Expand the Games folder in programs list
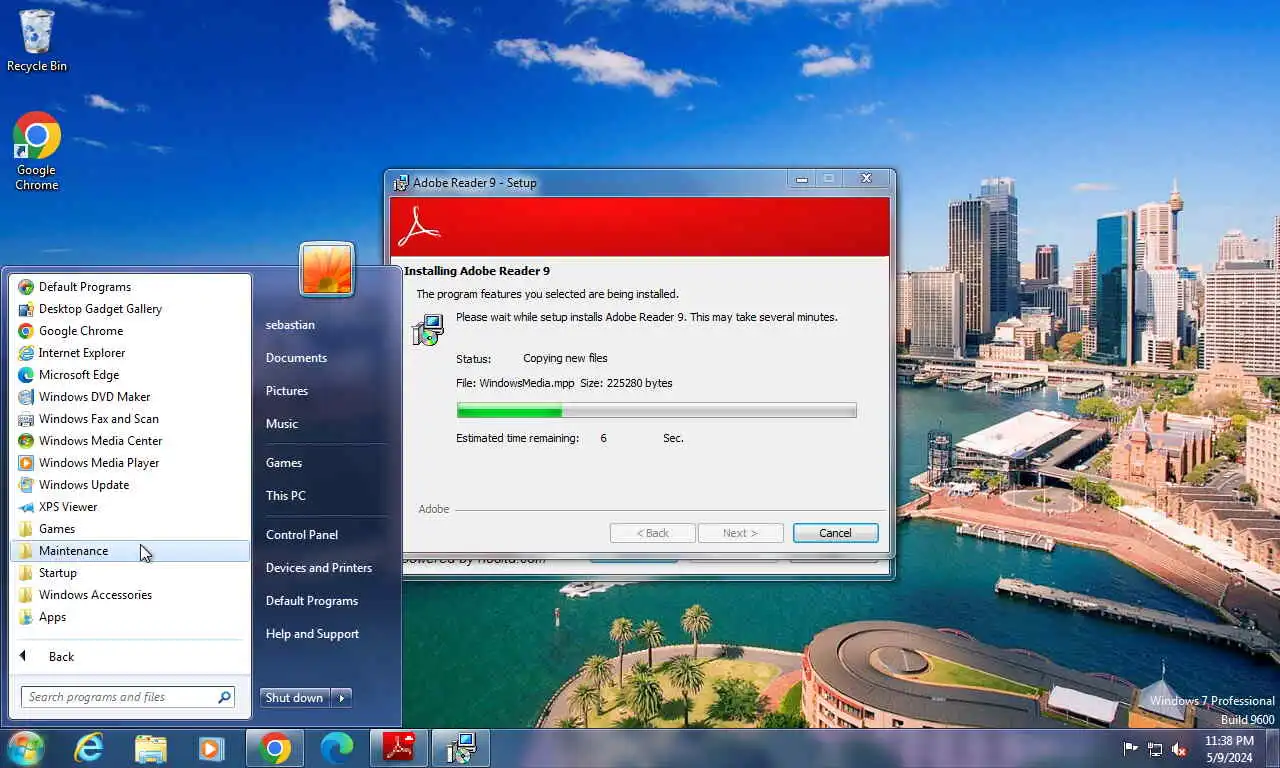Screen dimensions: 1280x768 130,529
